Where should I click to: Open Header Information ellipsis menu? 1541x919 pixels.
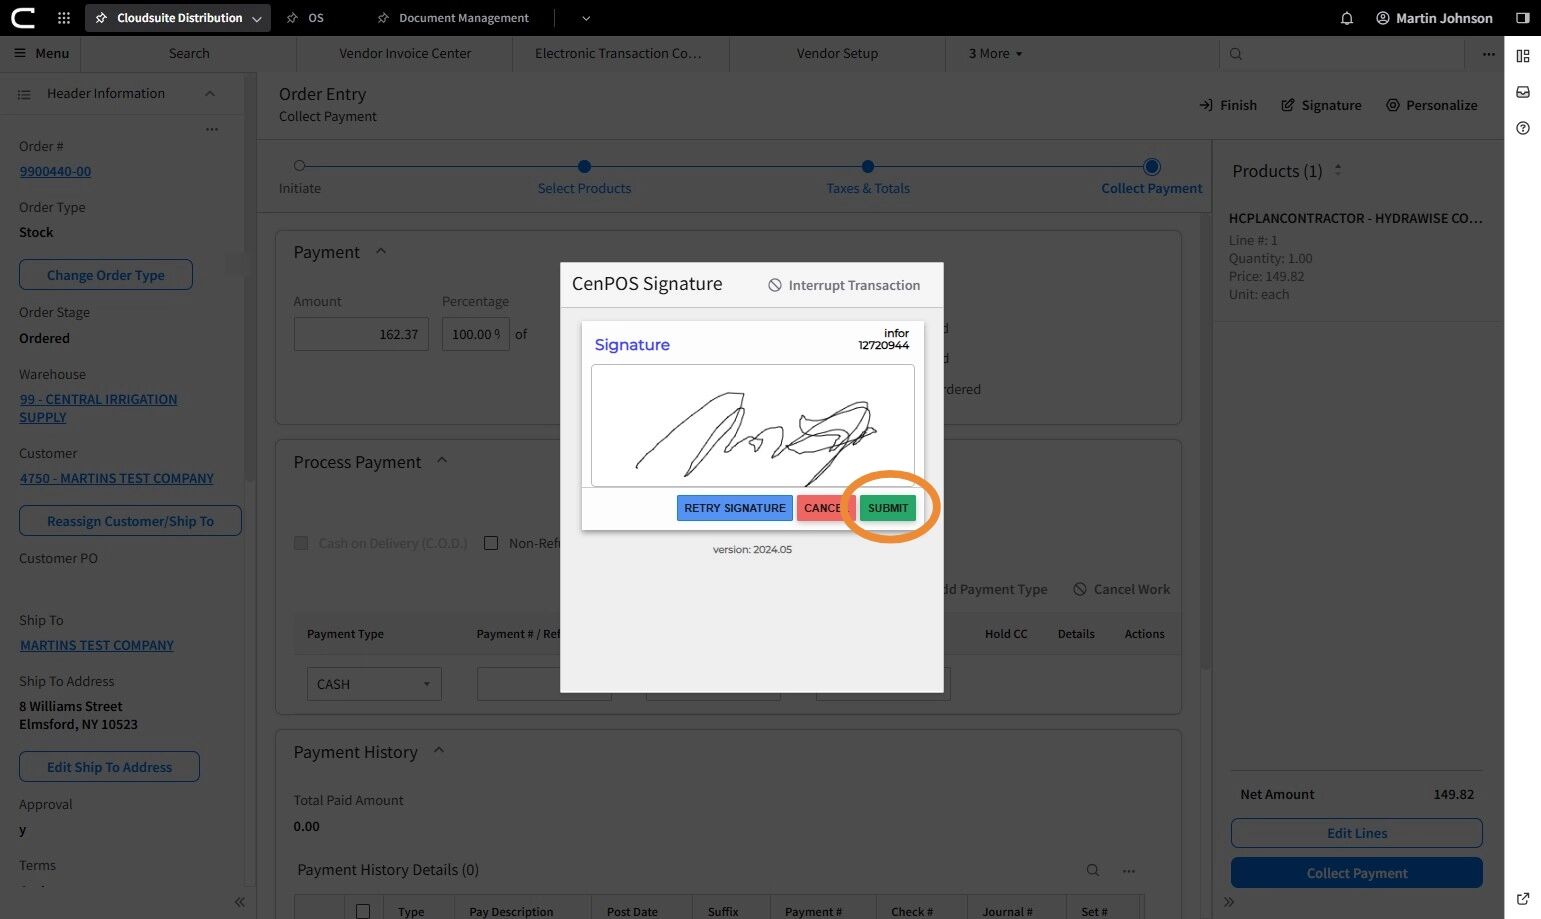(211, 130)
